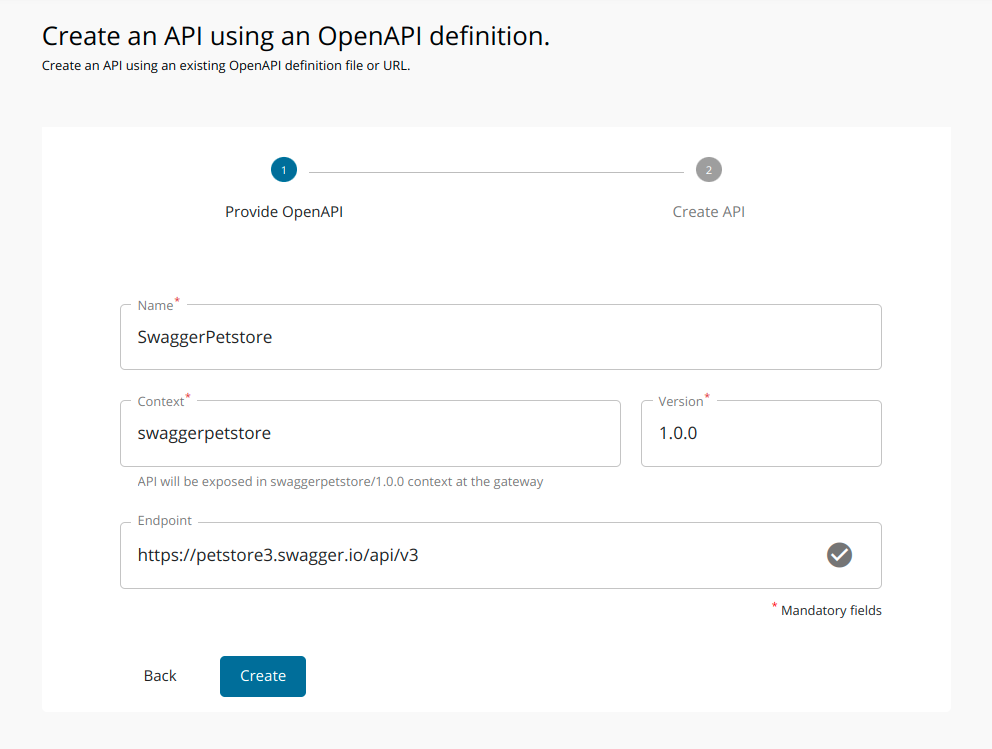Click the Back button
Image resolution: width=992 pixels, height=749 pixels.
click(160, 676)
